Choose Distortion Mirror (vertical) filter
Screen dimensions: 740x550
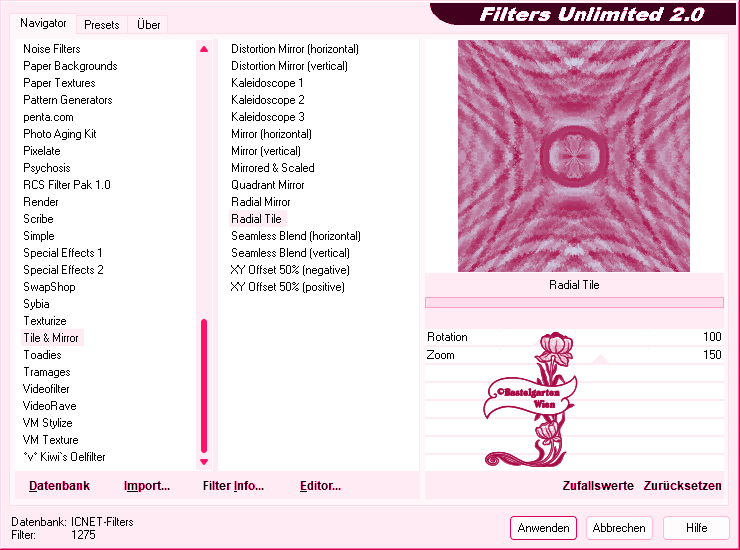coord(289,66)
